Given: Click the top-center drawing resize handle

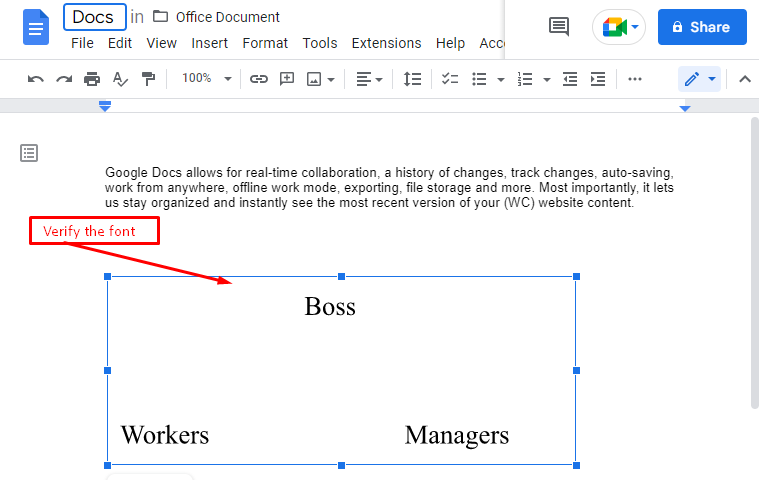Looking at the screenshot, I should coord(341,276).
